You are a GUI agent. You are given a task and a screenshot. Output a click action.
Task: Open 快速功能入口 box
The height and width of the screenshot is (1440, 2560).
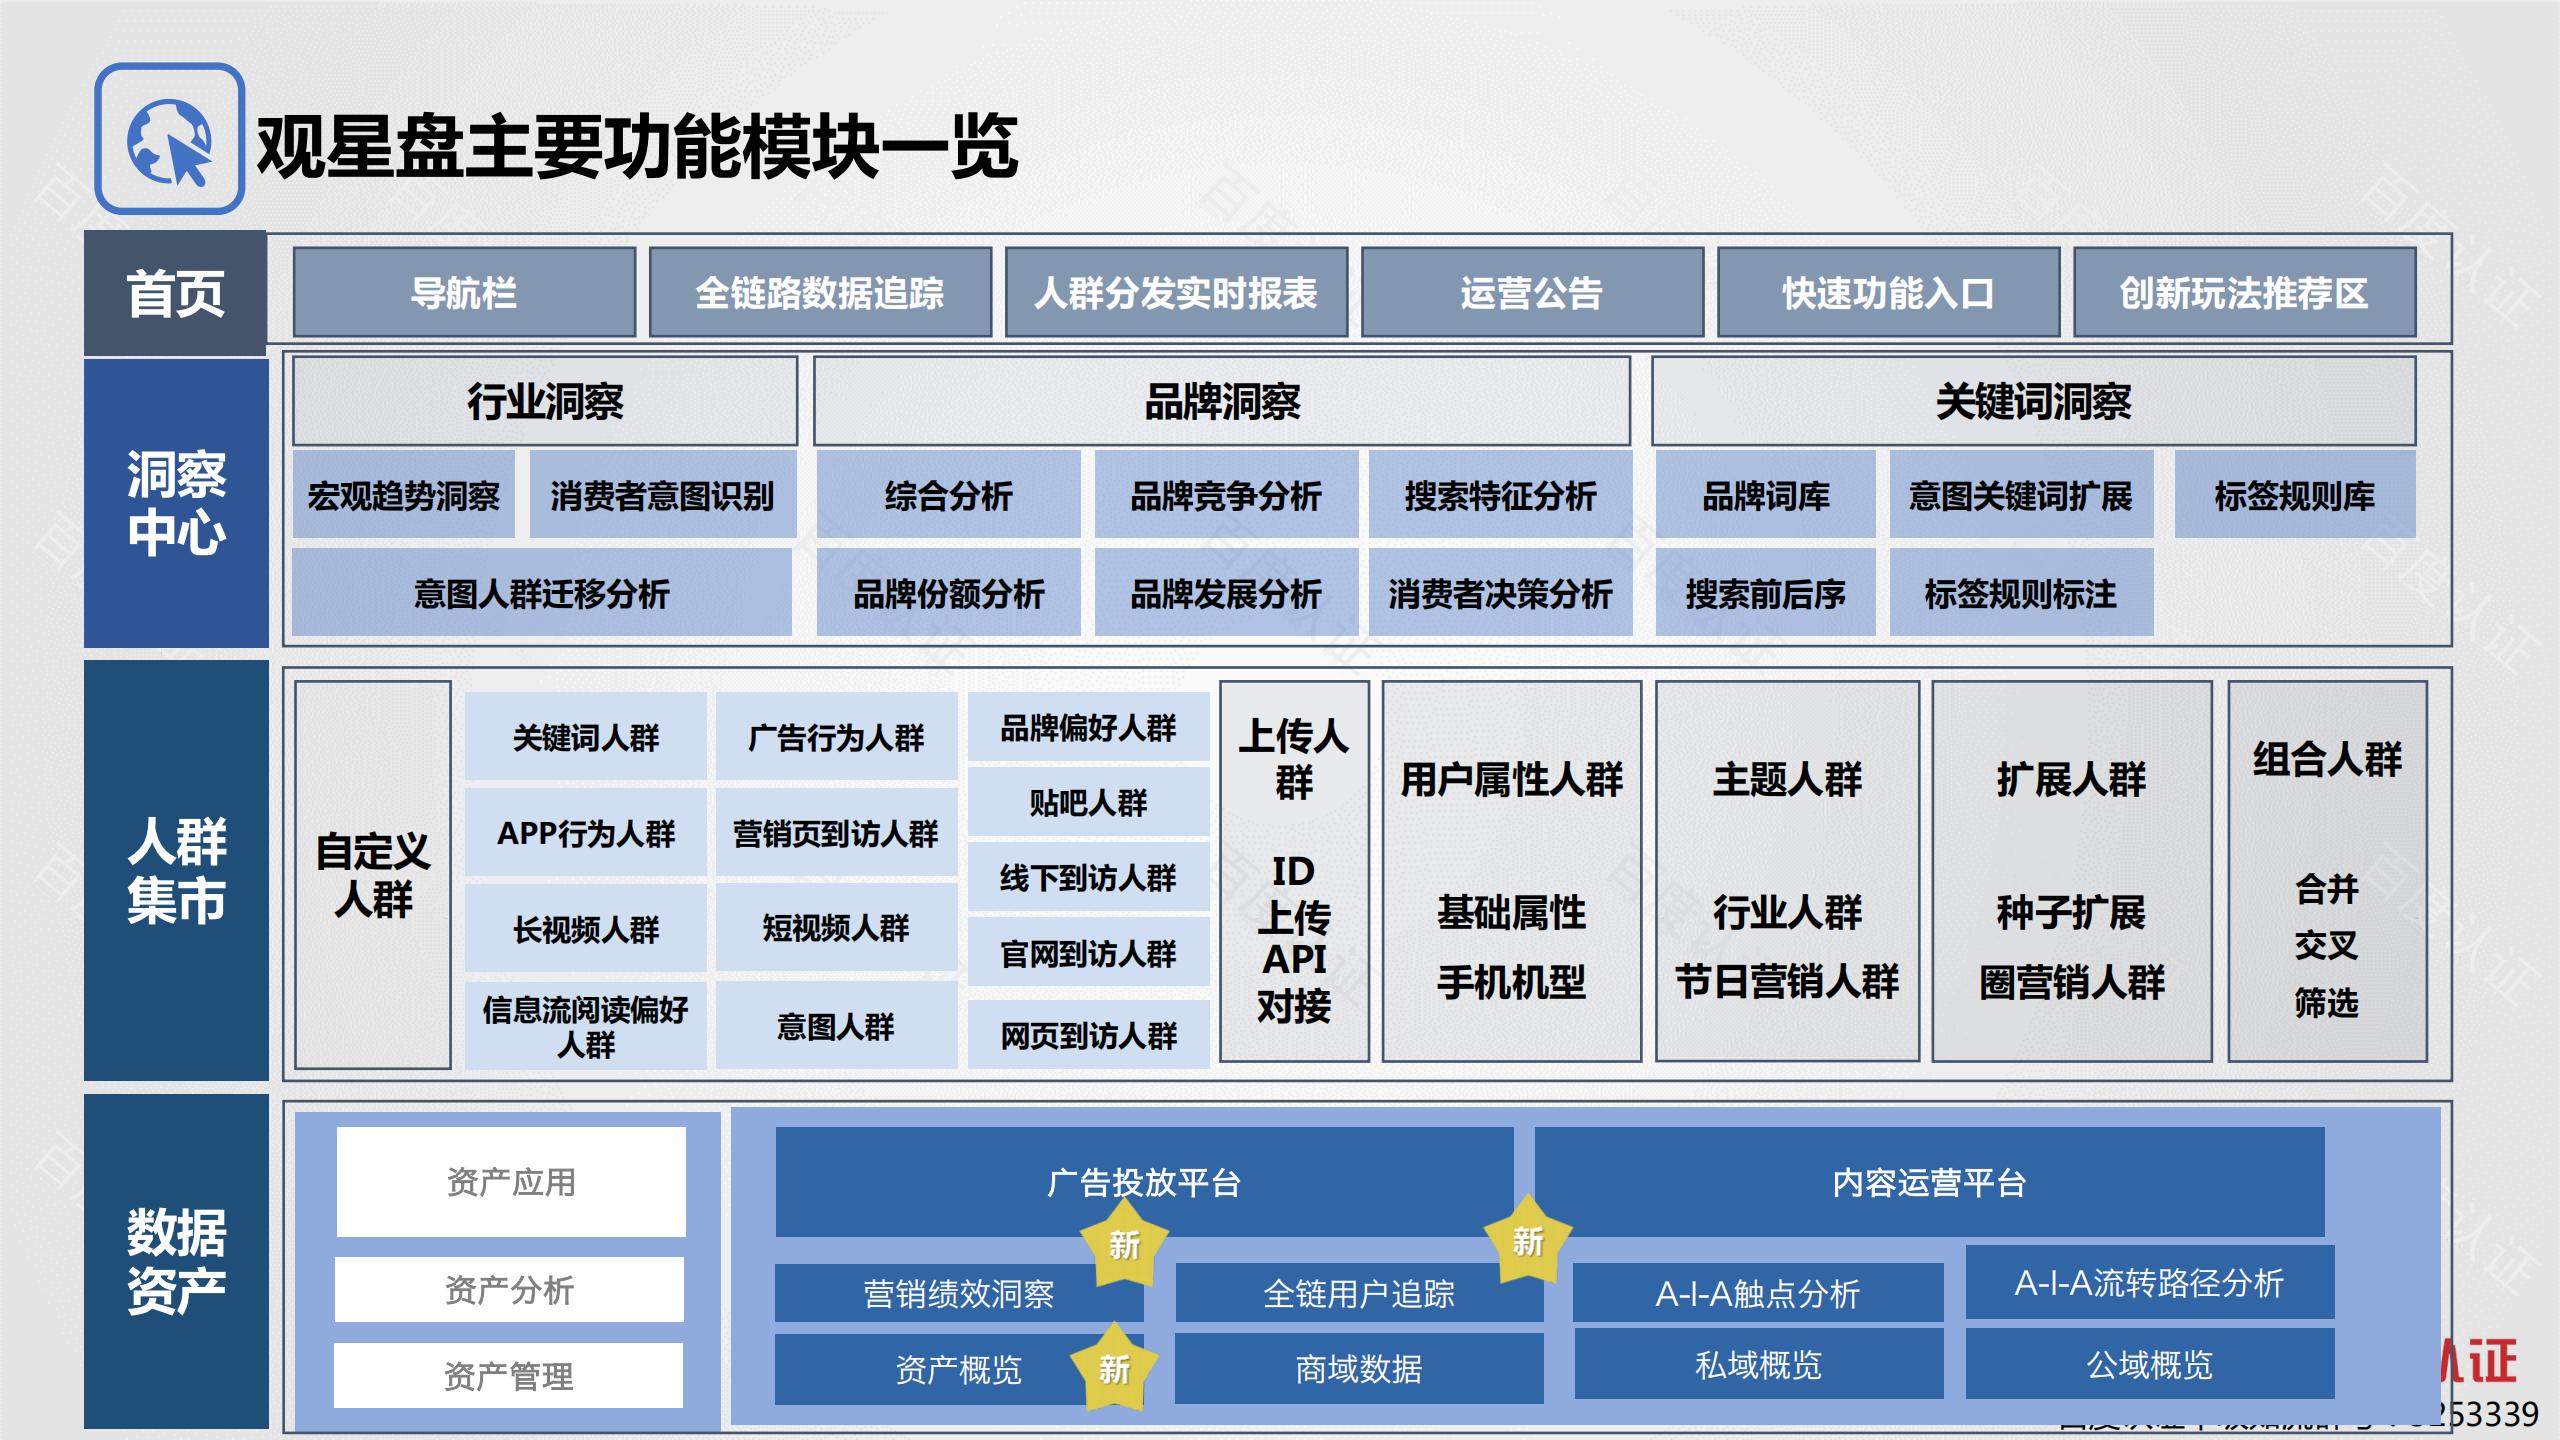(1888, 293)
